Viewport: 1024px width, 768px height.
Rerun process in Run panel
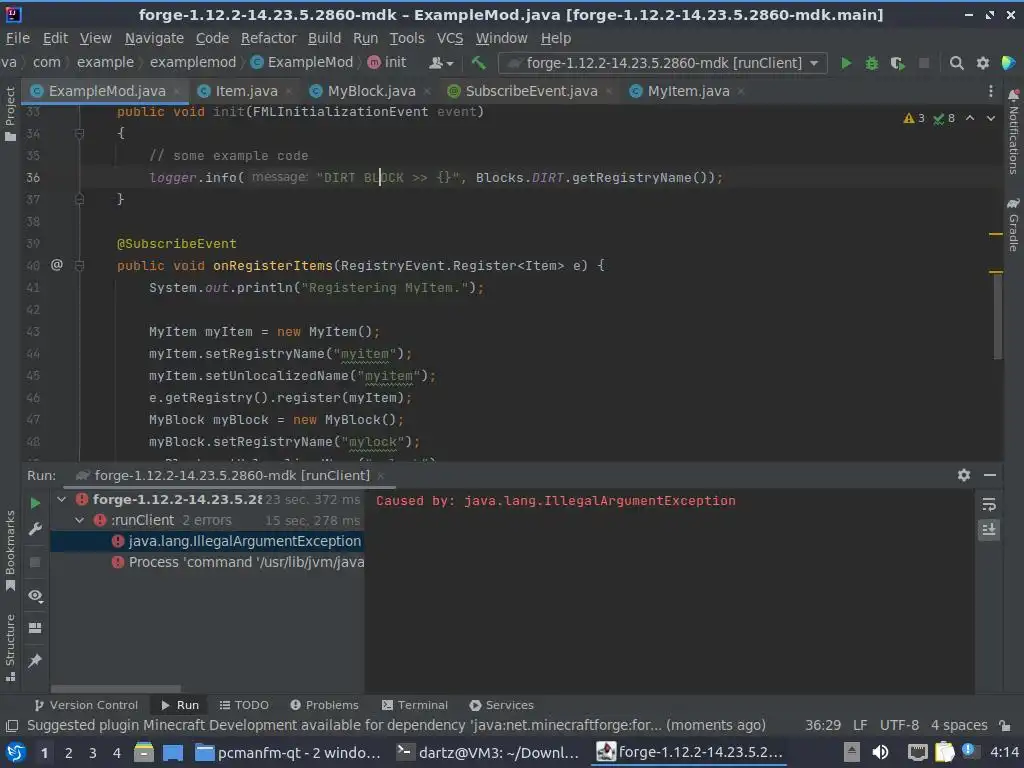[35, 503]
